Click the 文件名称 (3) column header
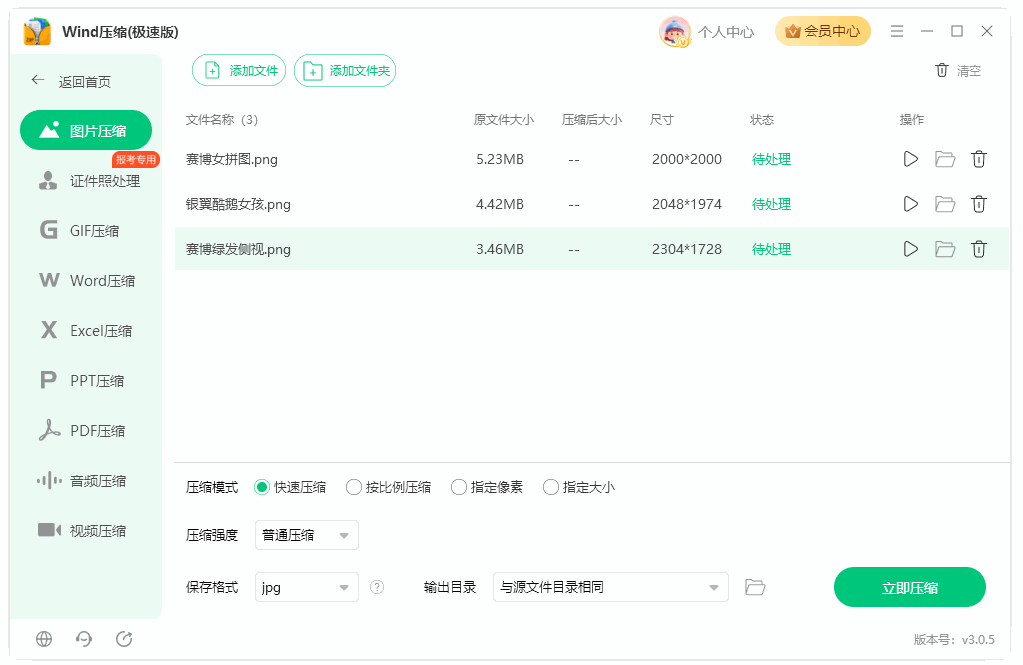This screenshot has width=1023, height=665. [x=222, y=119]
